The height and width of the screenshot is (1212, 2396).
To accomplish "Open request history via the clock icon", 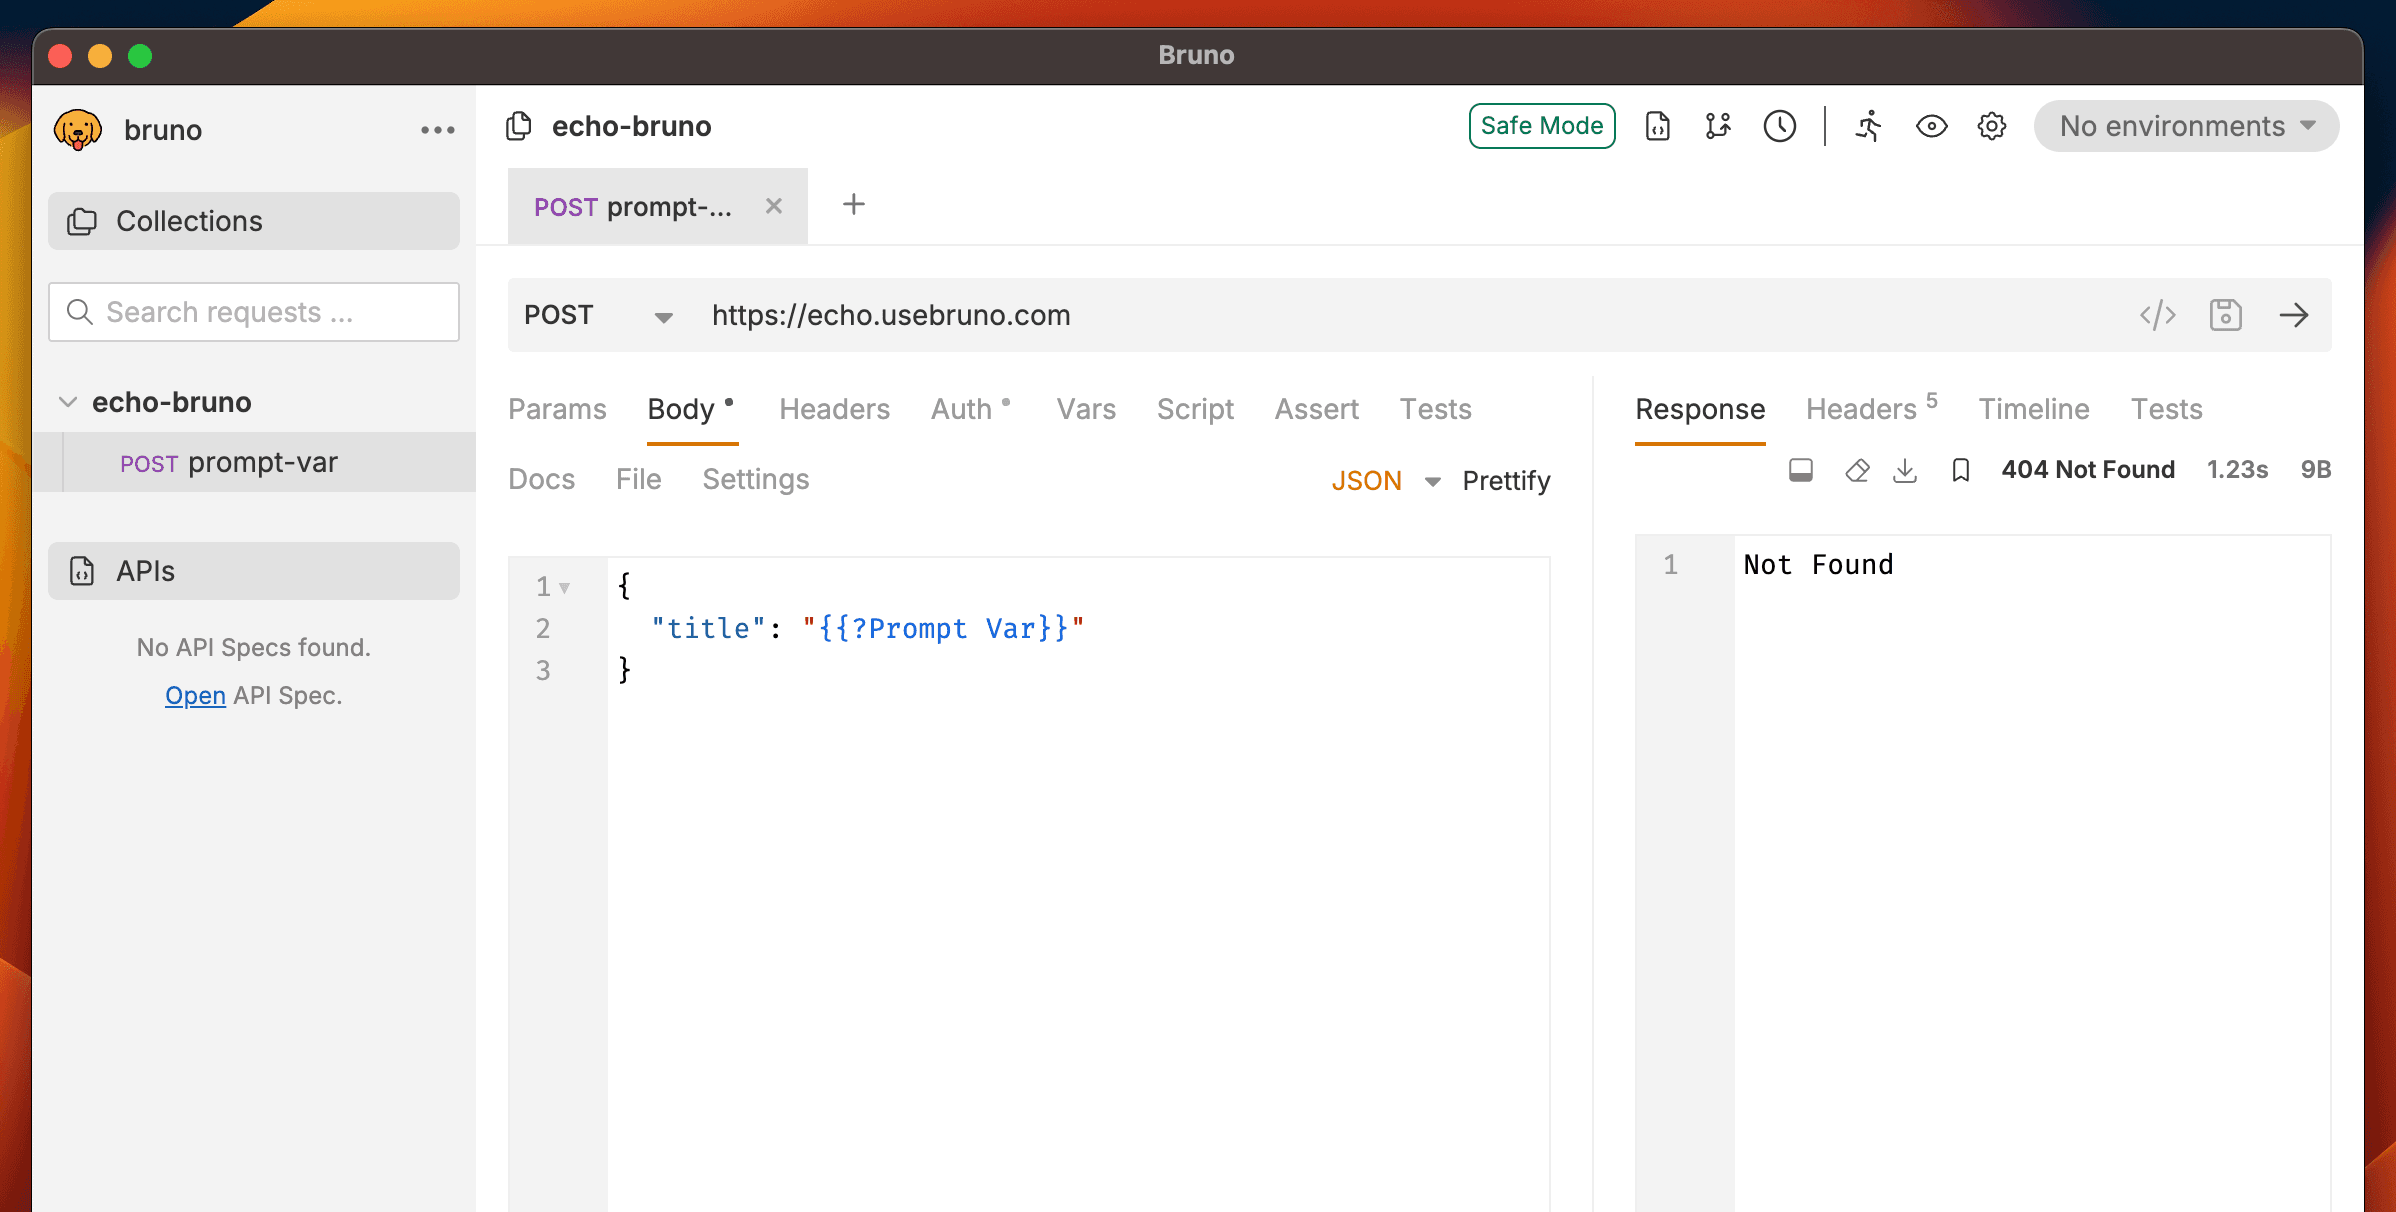I will pos(1779,126).
